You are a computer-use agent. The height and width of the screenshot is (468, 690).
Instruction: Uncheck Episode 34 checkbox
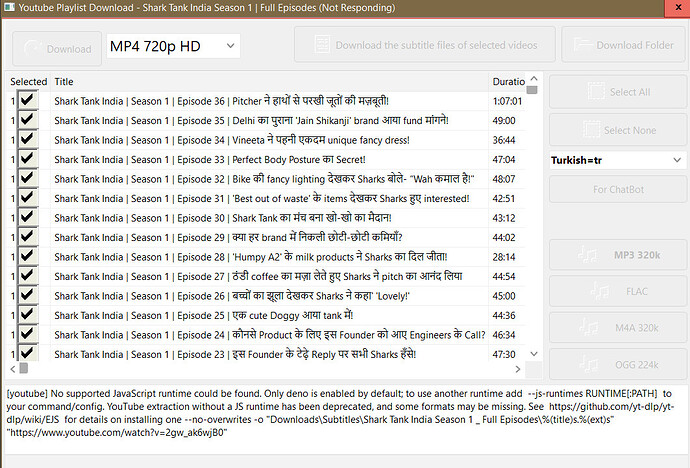click(x=27, y=139)
